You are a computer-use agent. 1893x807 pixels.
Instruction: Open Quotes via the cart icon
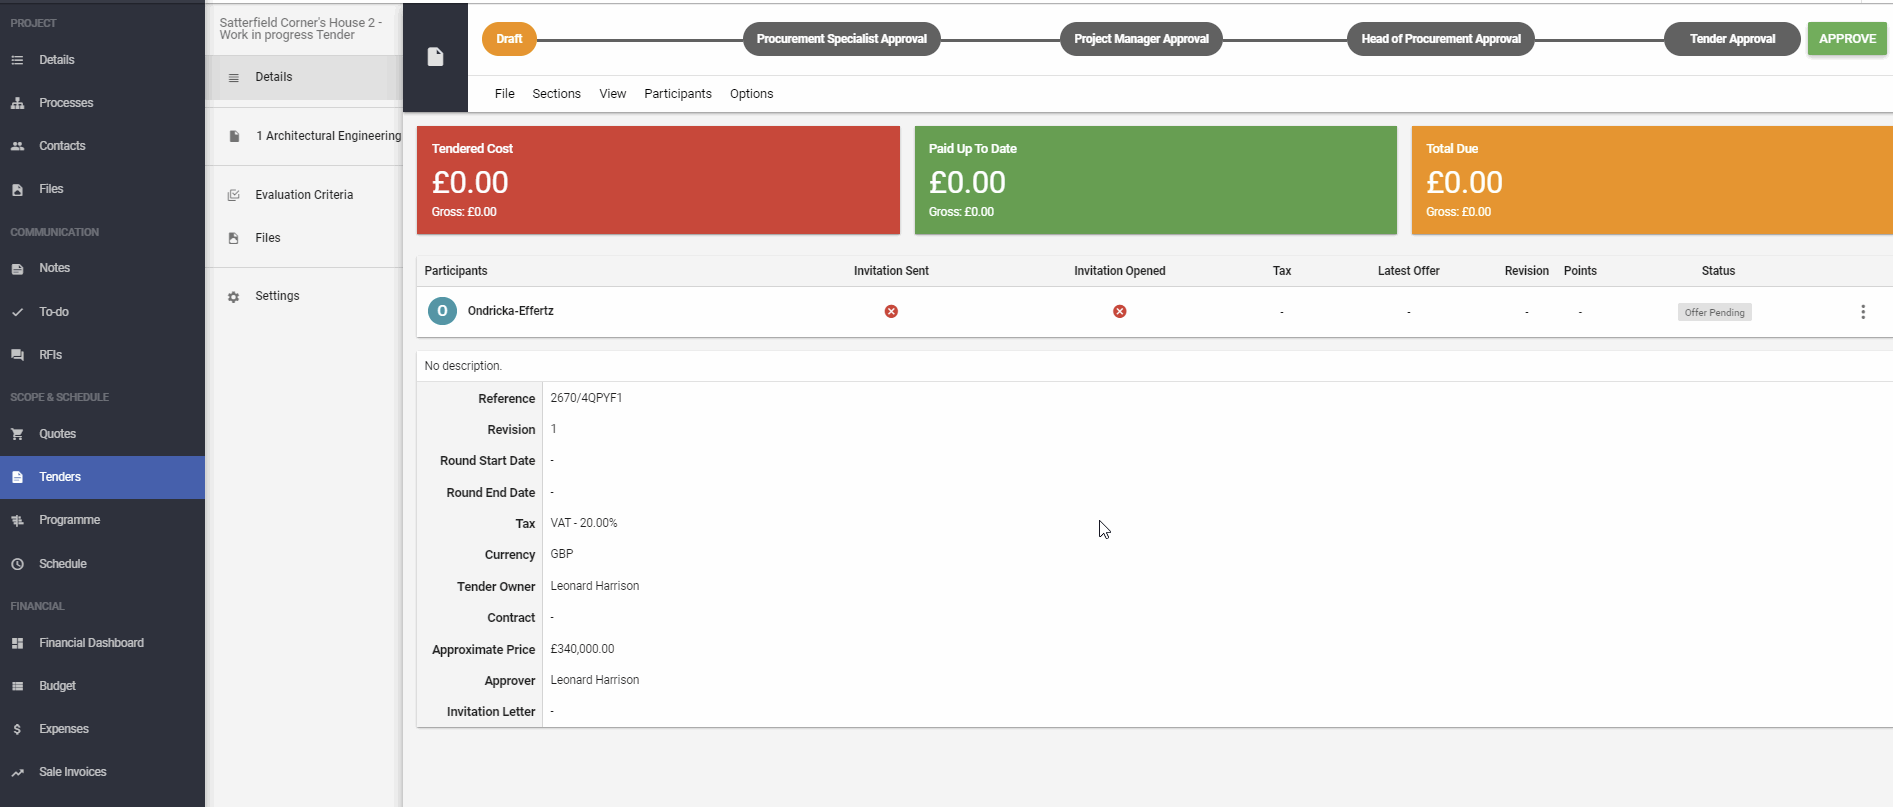coord(17,434)
